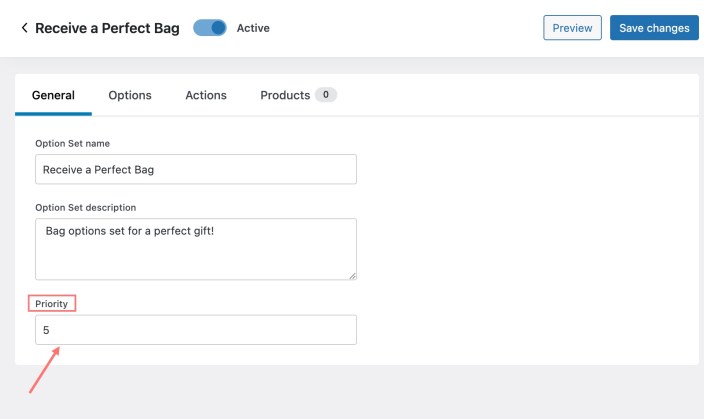Image resolution: width=704 pixels, height=419 pixels.
Task: Switch to the General tab
Action: (53, 95)
